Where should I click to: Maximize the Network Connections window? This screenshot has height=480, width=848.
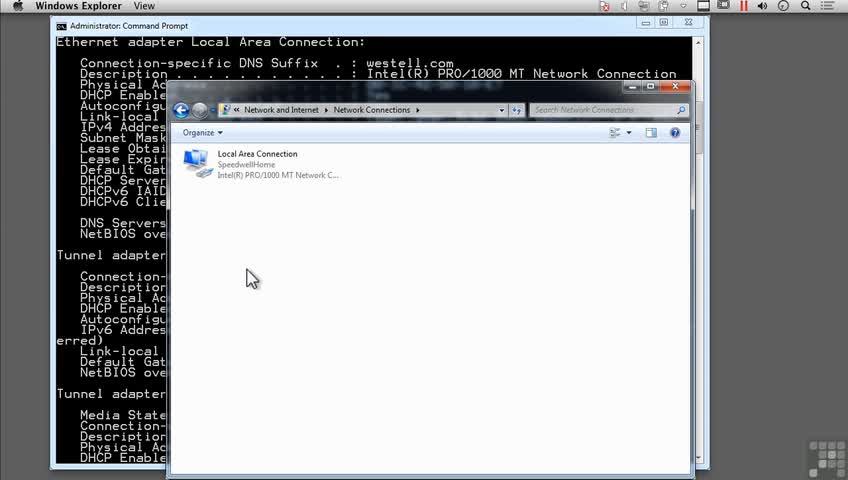click(651, 86)
